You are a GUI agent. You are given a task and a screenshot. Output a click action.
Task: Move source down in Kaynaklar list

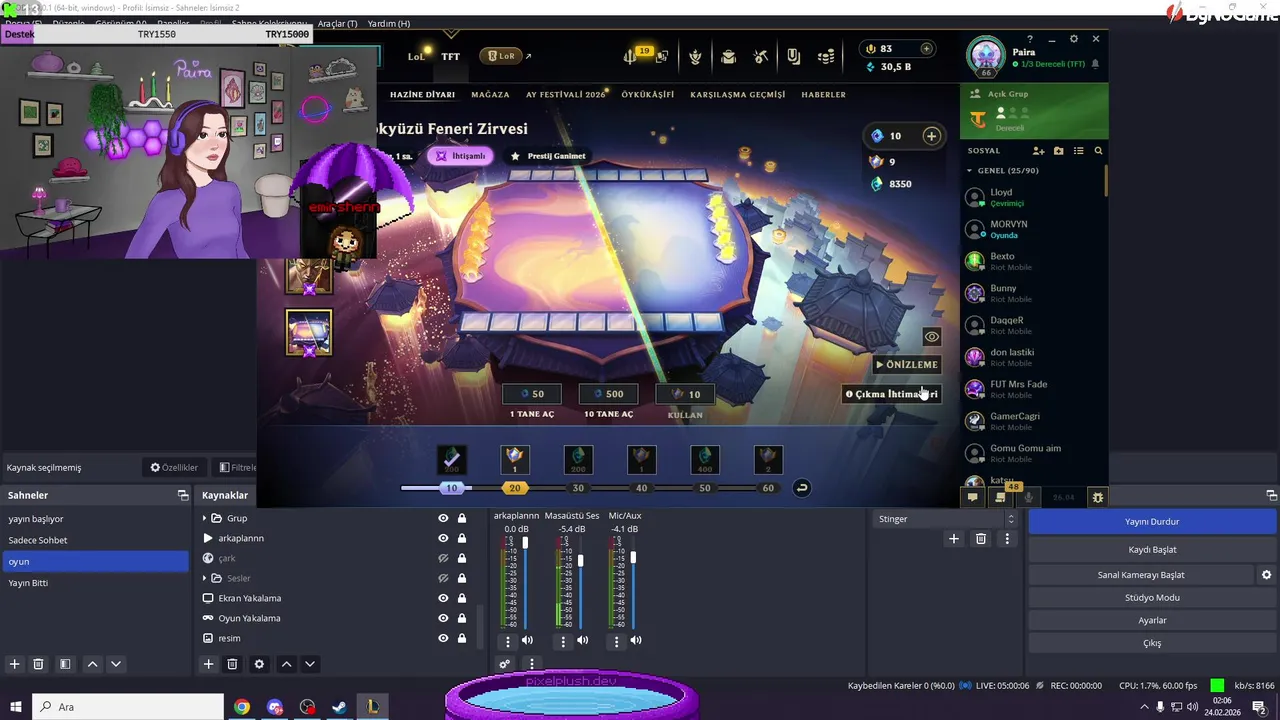(x=310, y=664)
